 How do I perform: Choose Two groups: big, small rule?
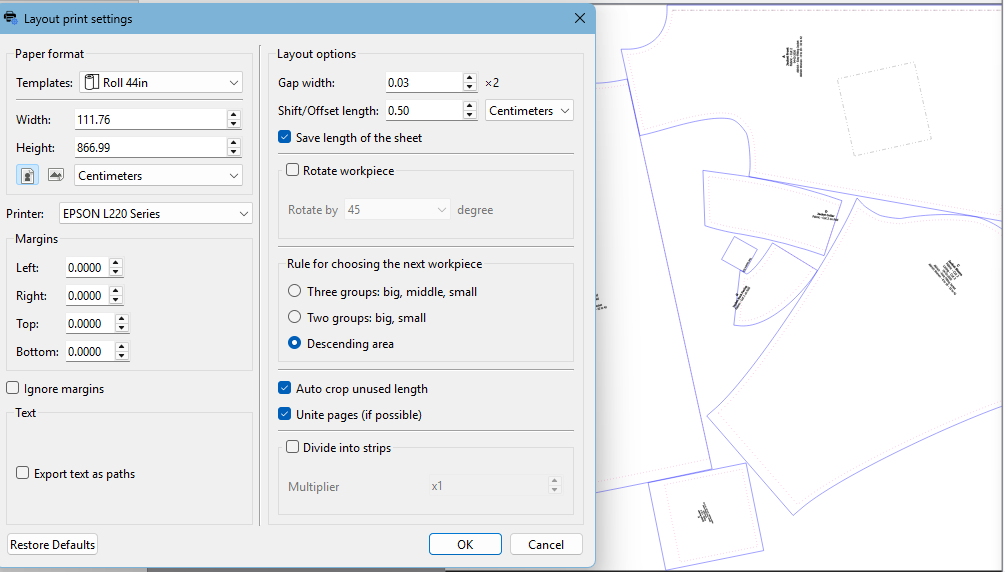[x=294, y=317]
